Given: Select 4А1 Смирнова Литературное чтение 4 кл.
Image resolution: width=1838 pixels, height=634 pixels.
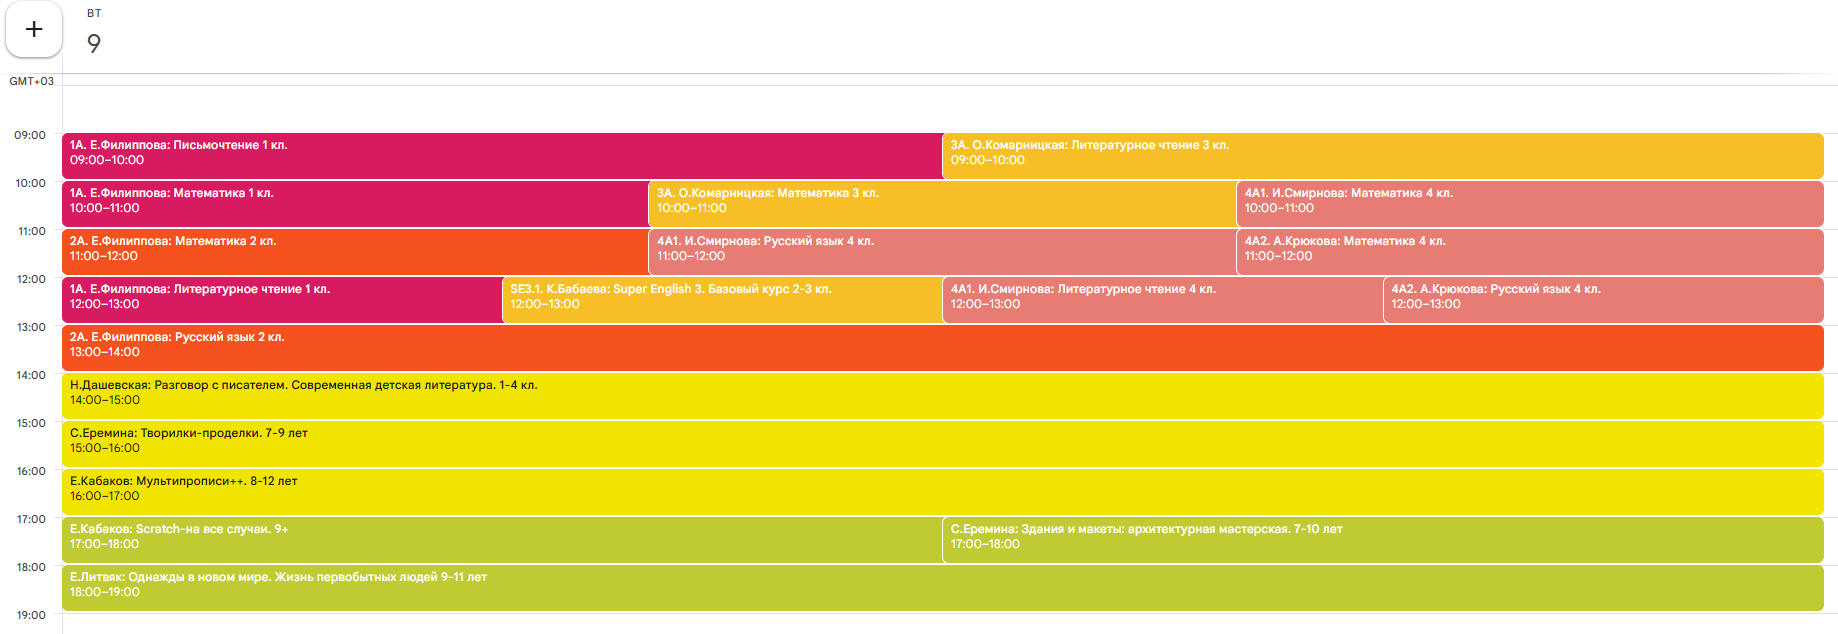Looking at the screenshot, I should pos(1162,300).
